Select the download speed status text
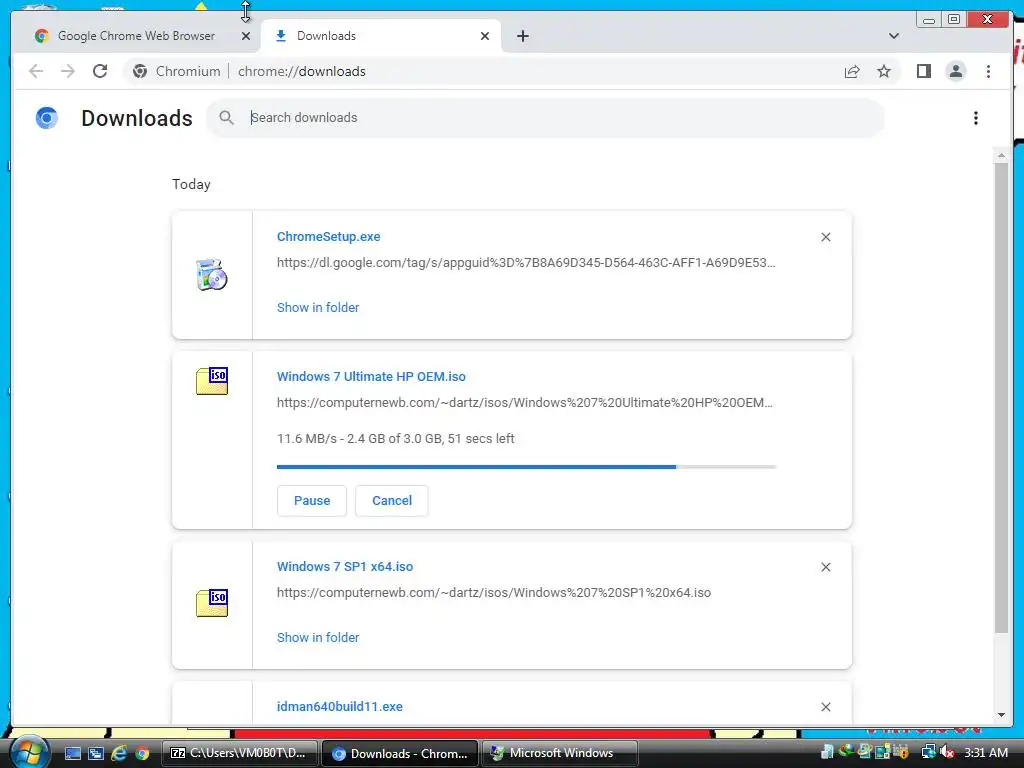Viewport: 1024px width, 768px height. [396, 439]
